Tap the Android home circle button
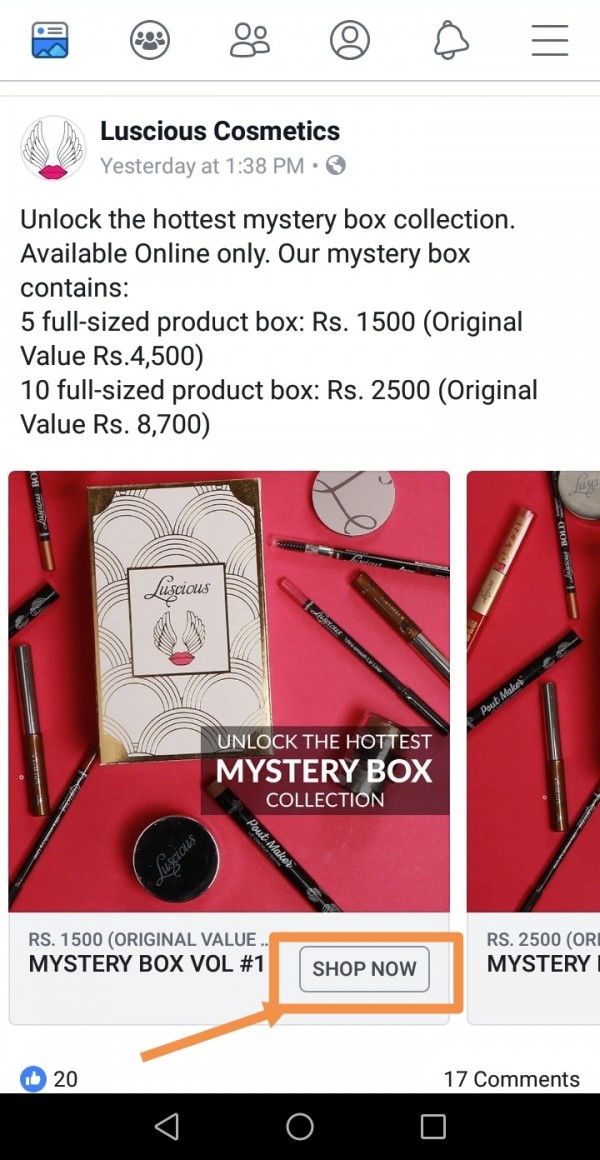This screenshot has width=600, height=1160. pos(300,1126)
